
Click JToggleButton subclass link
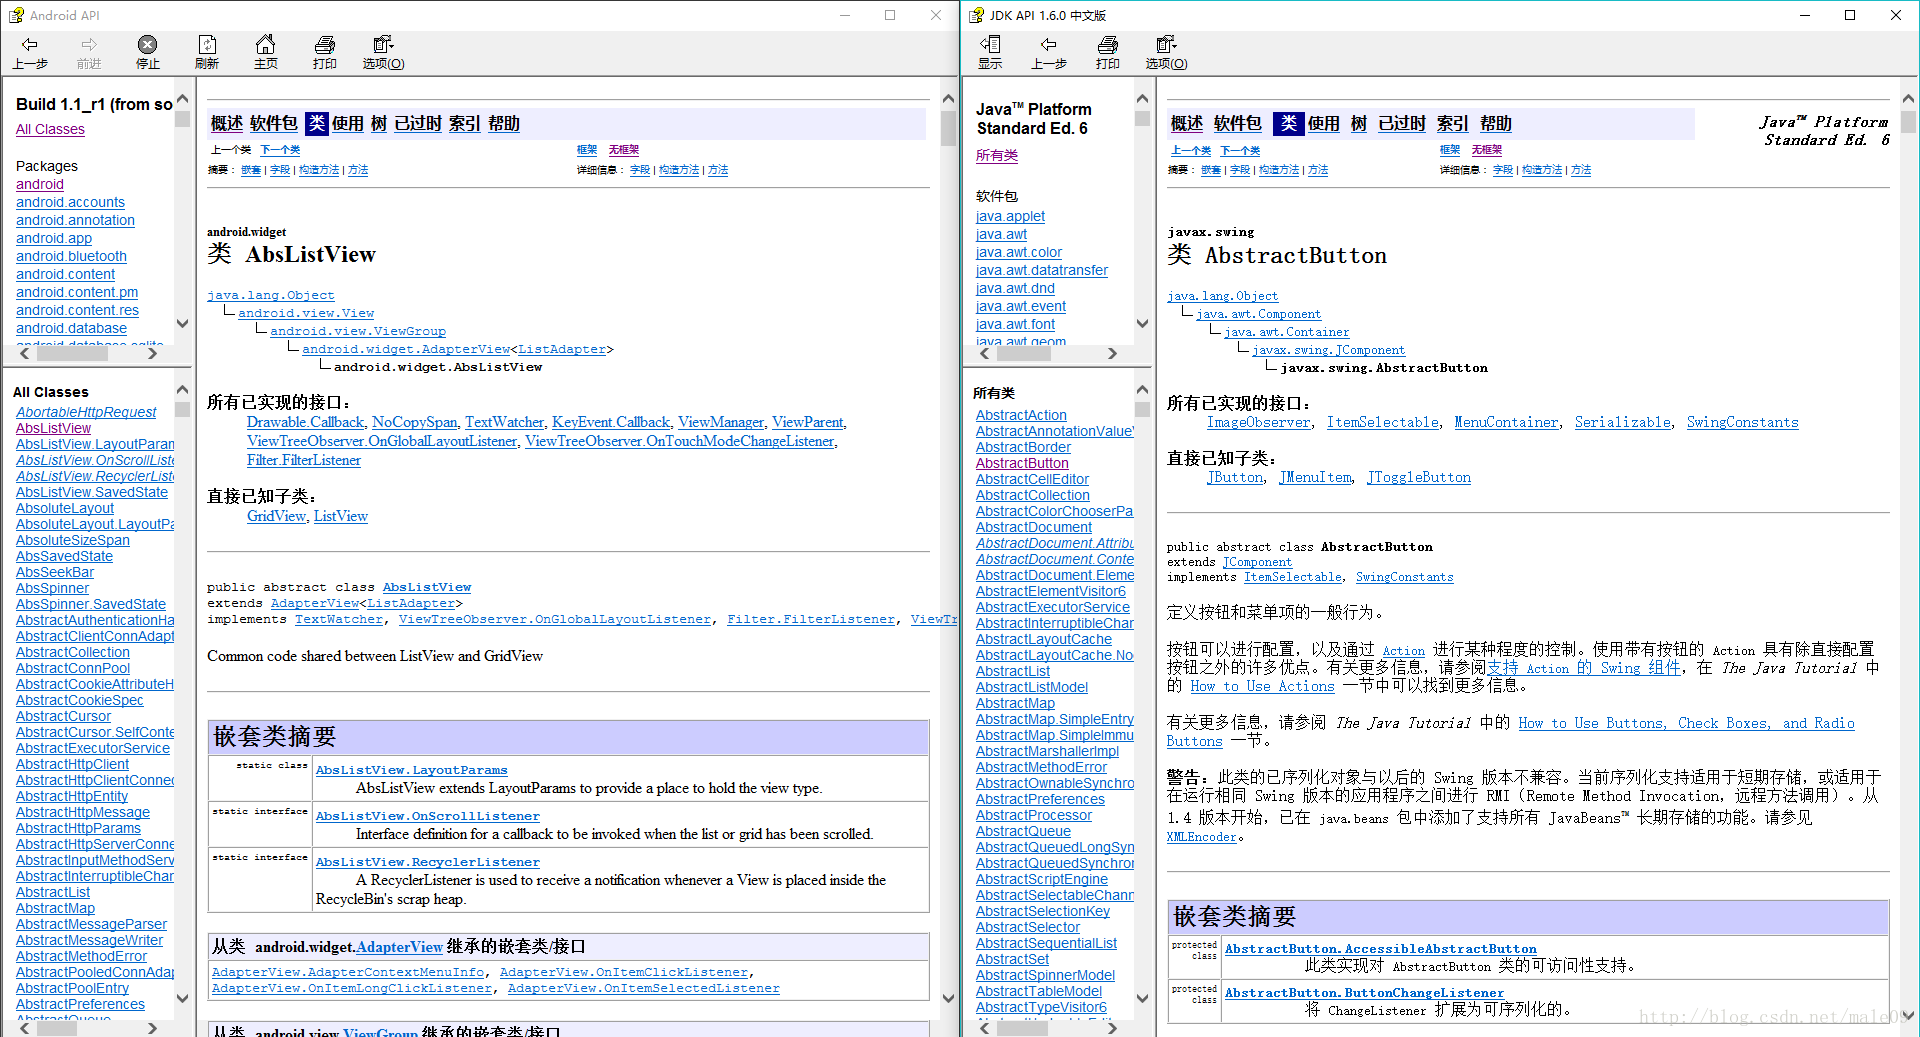pos(1419,478)
